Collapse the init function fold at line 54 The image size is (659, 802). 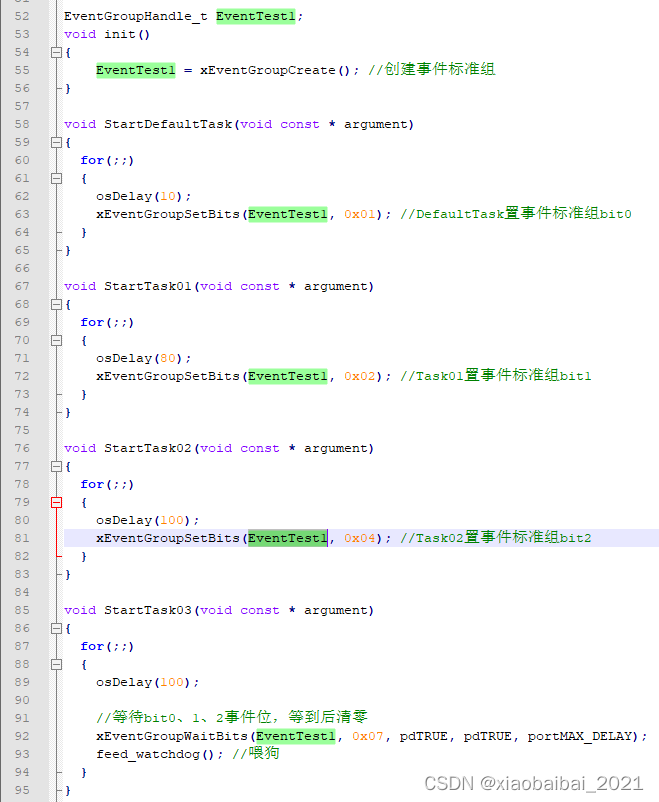point(56,52)
